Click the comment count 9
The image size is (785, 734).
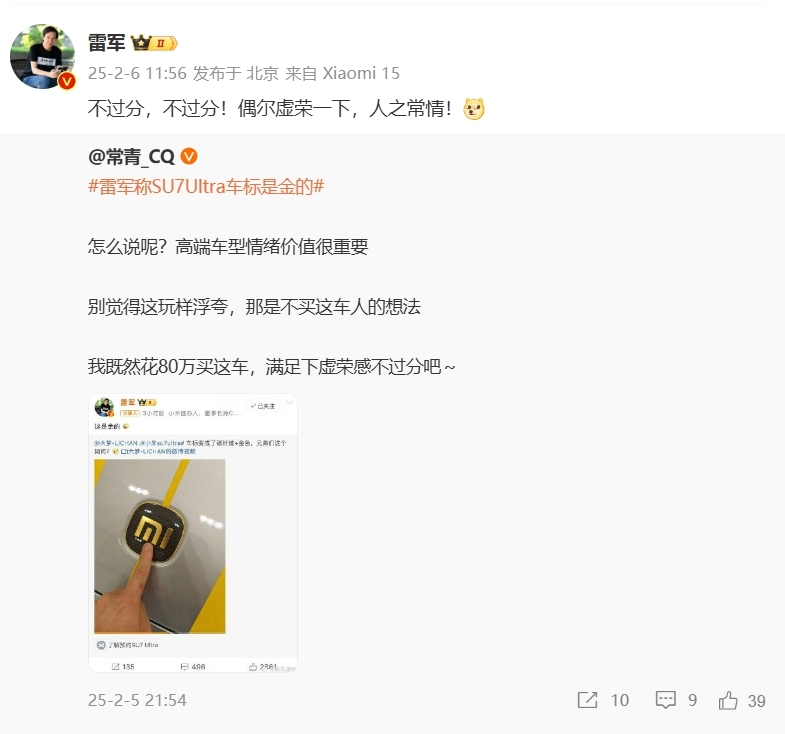tap(692, 700)
